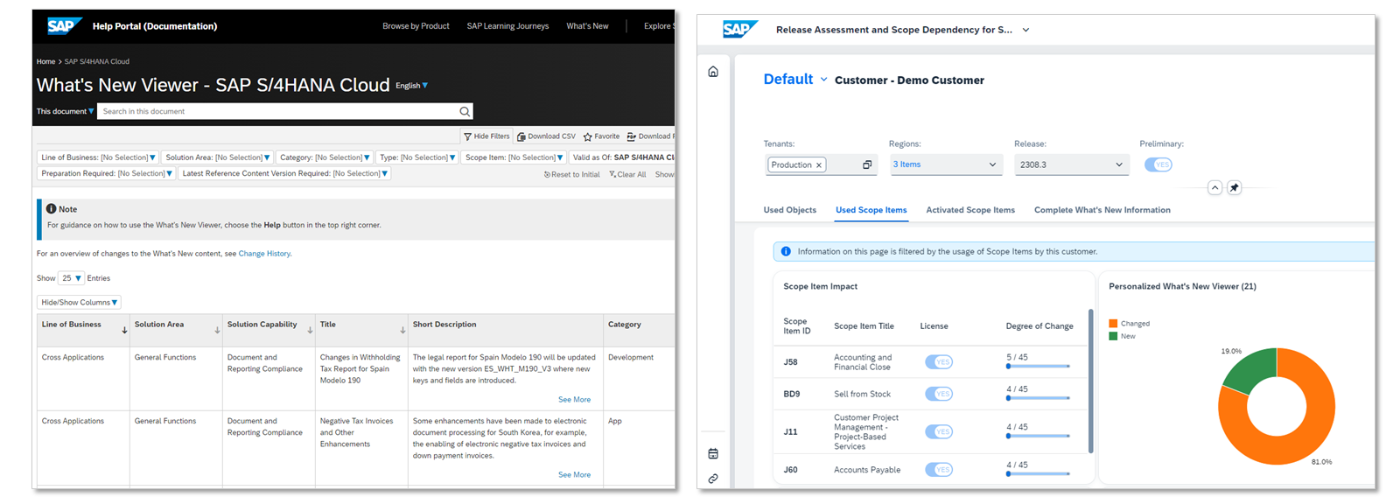Open Release Assessment app title dropdown chevron
This screenshot has width=1400, height=504.
(1026, 30)
